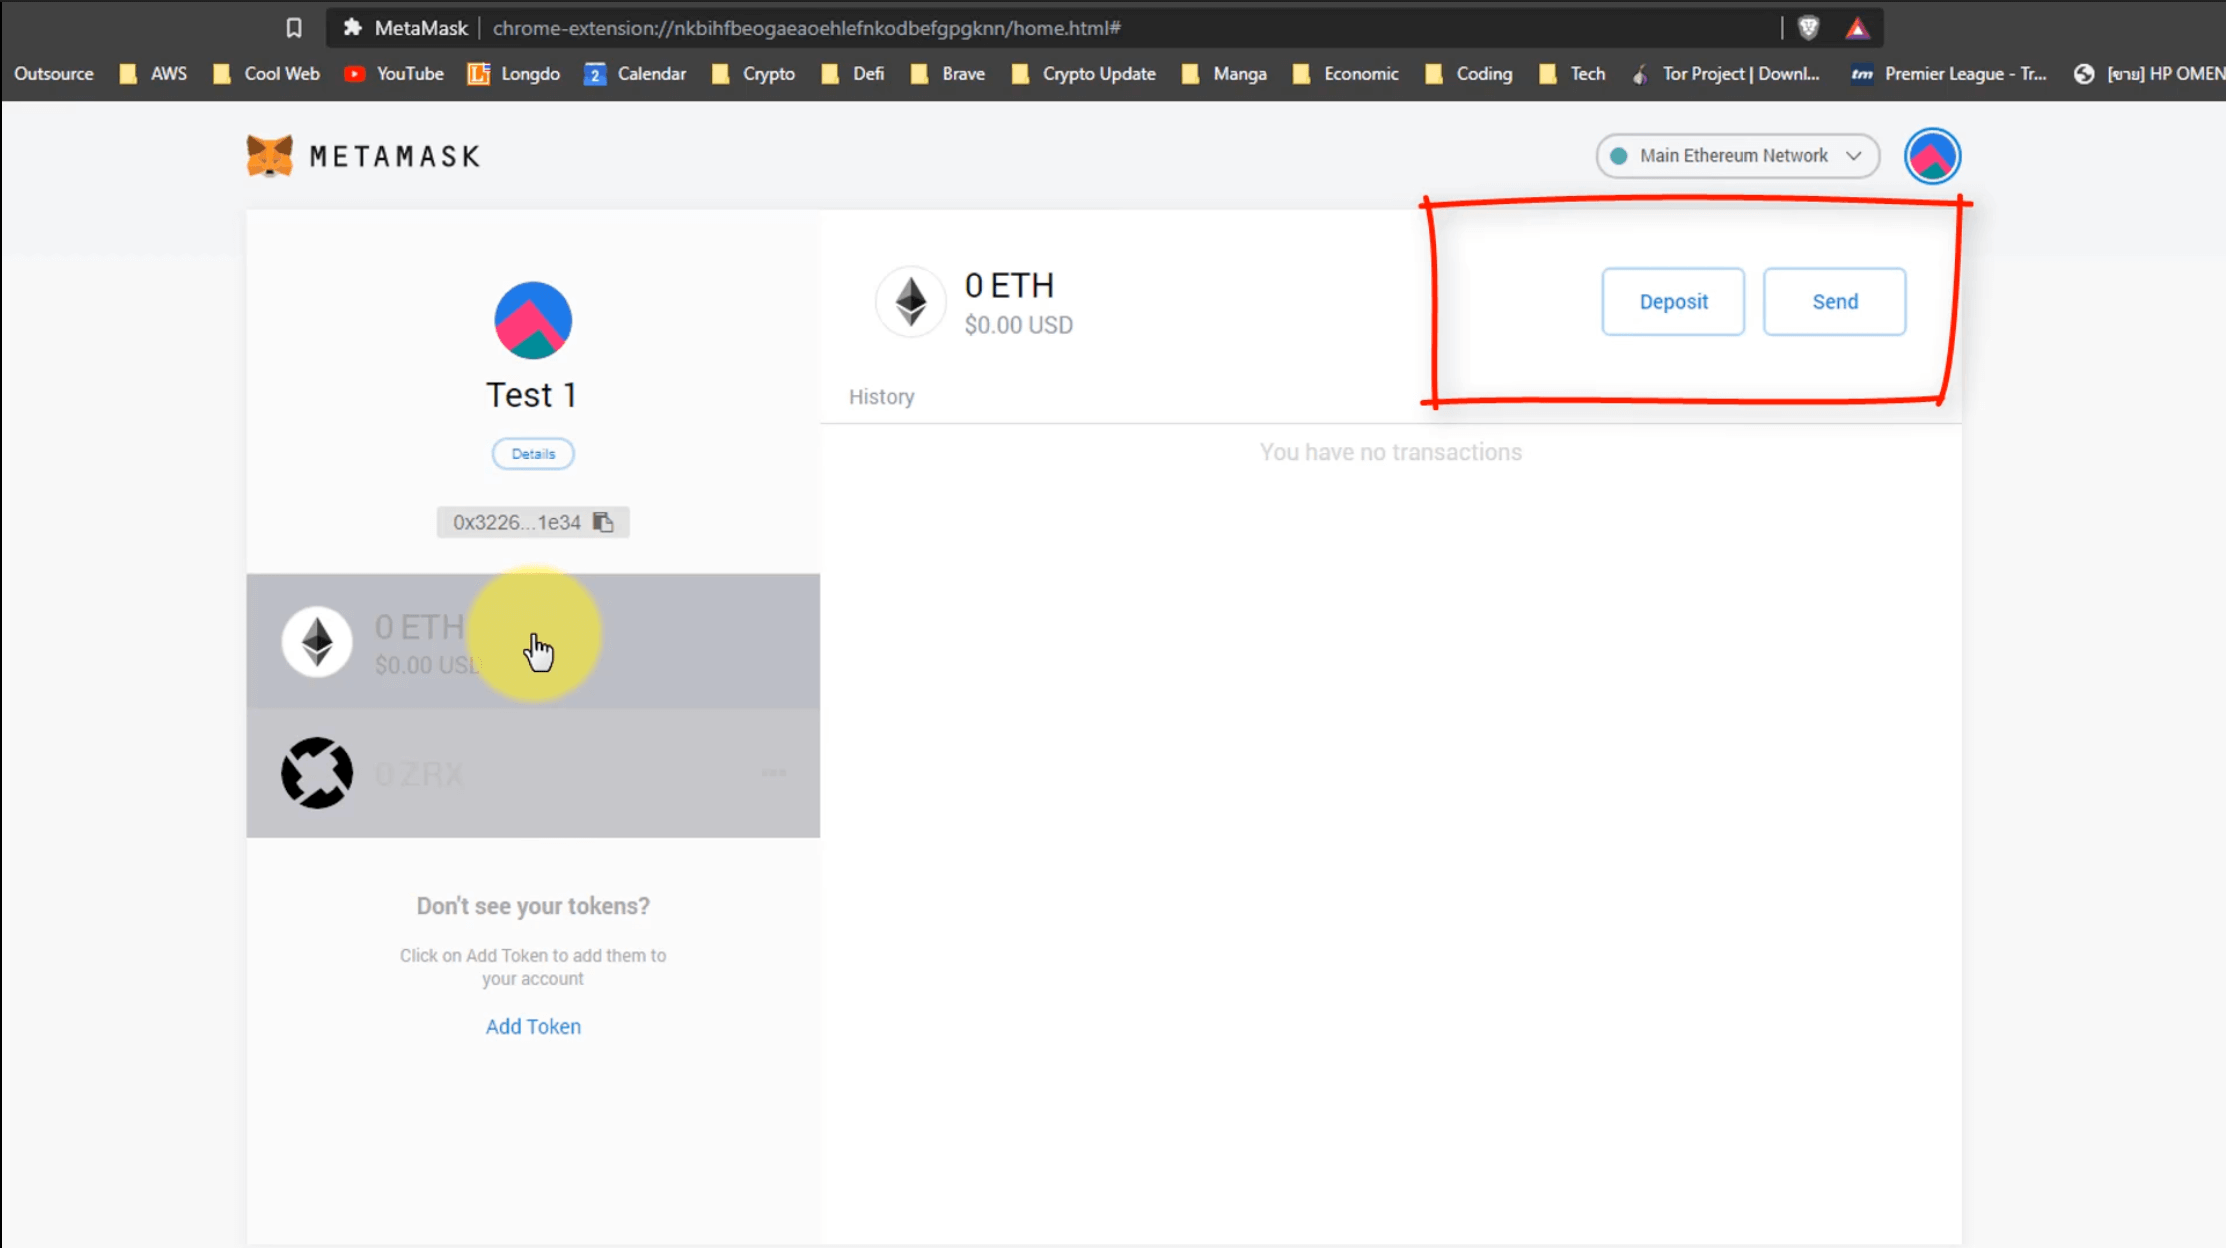Click the Send button

(1834, 301)
